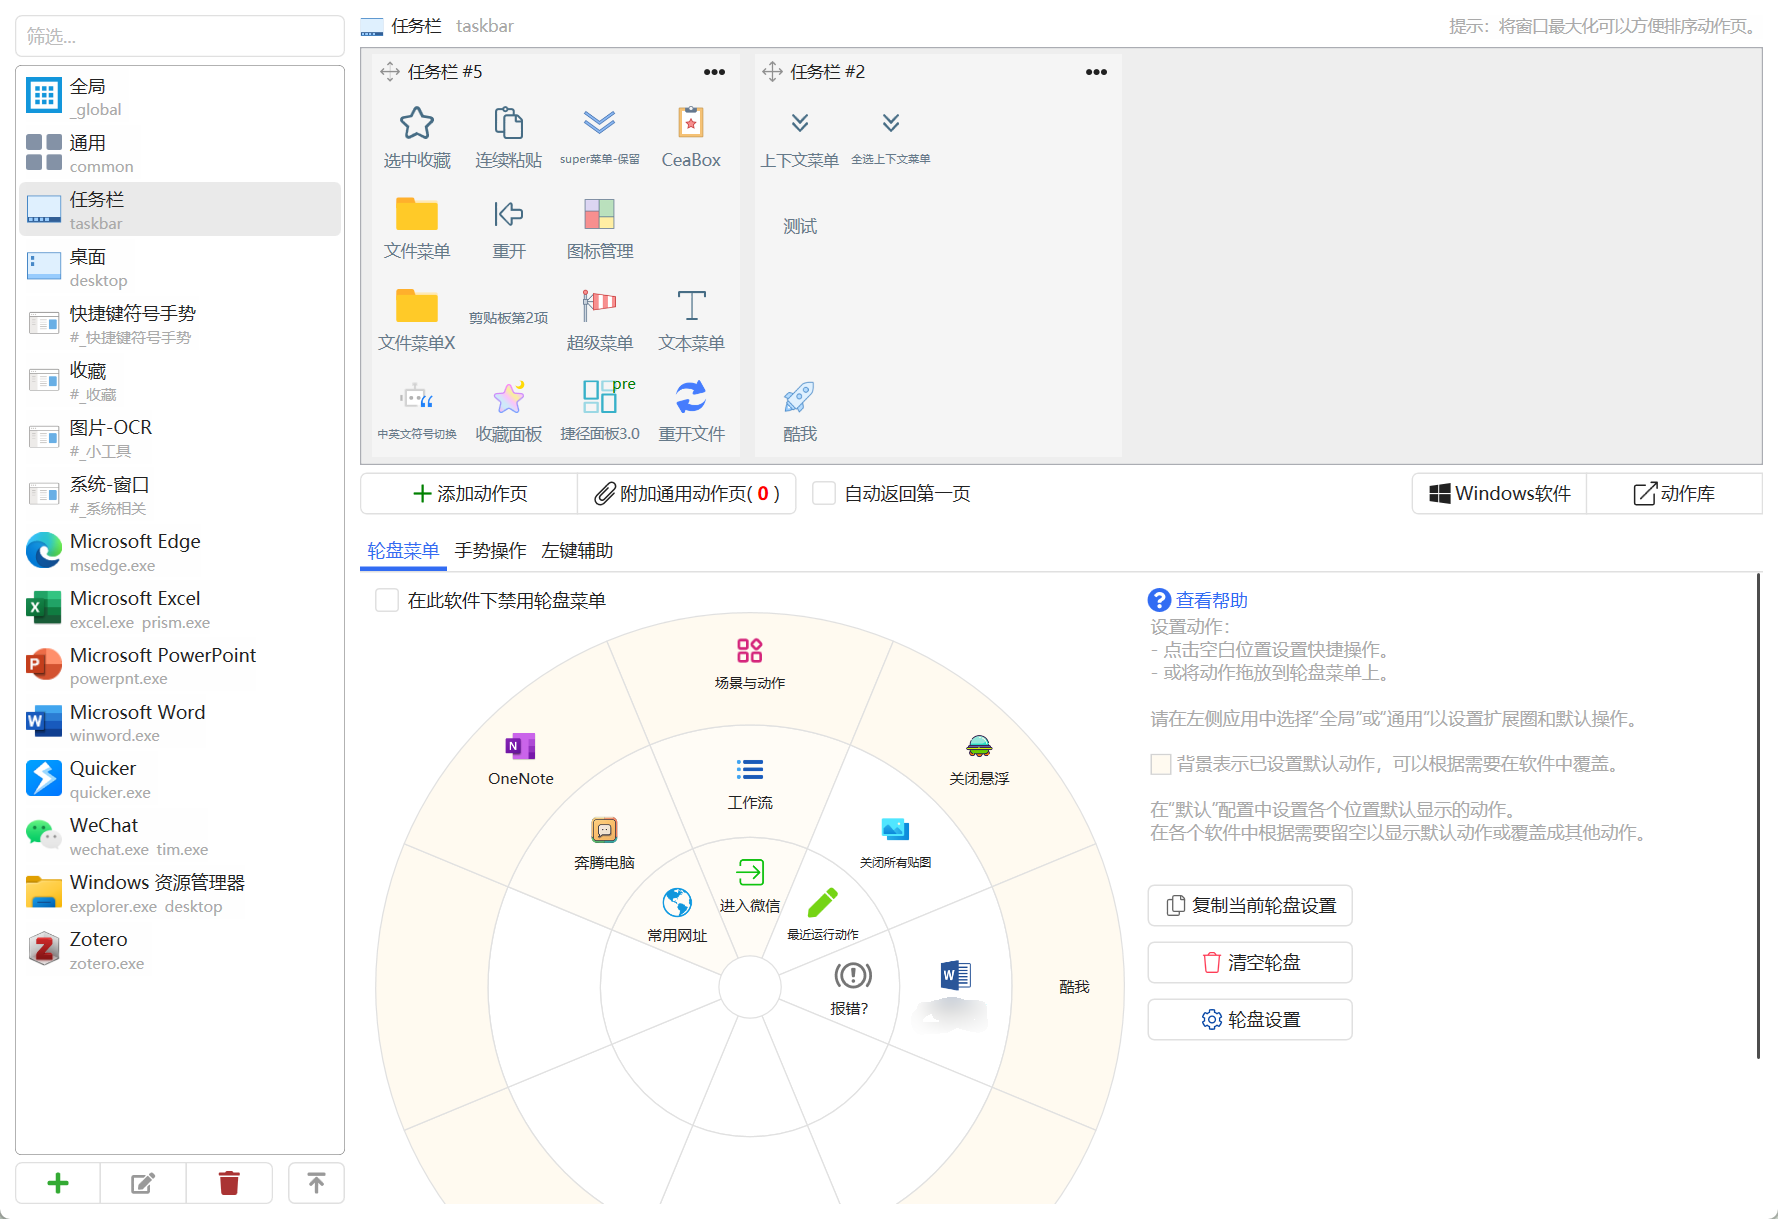Screen dimensions: 1778x1219
Task: Click the 筛选 filter input field
Action: [180, 36]
